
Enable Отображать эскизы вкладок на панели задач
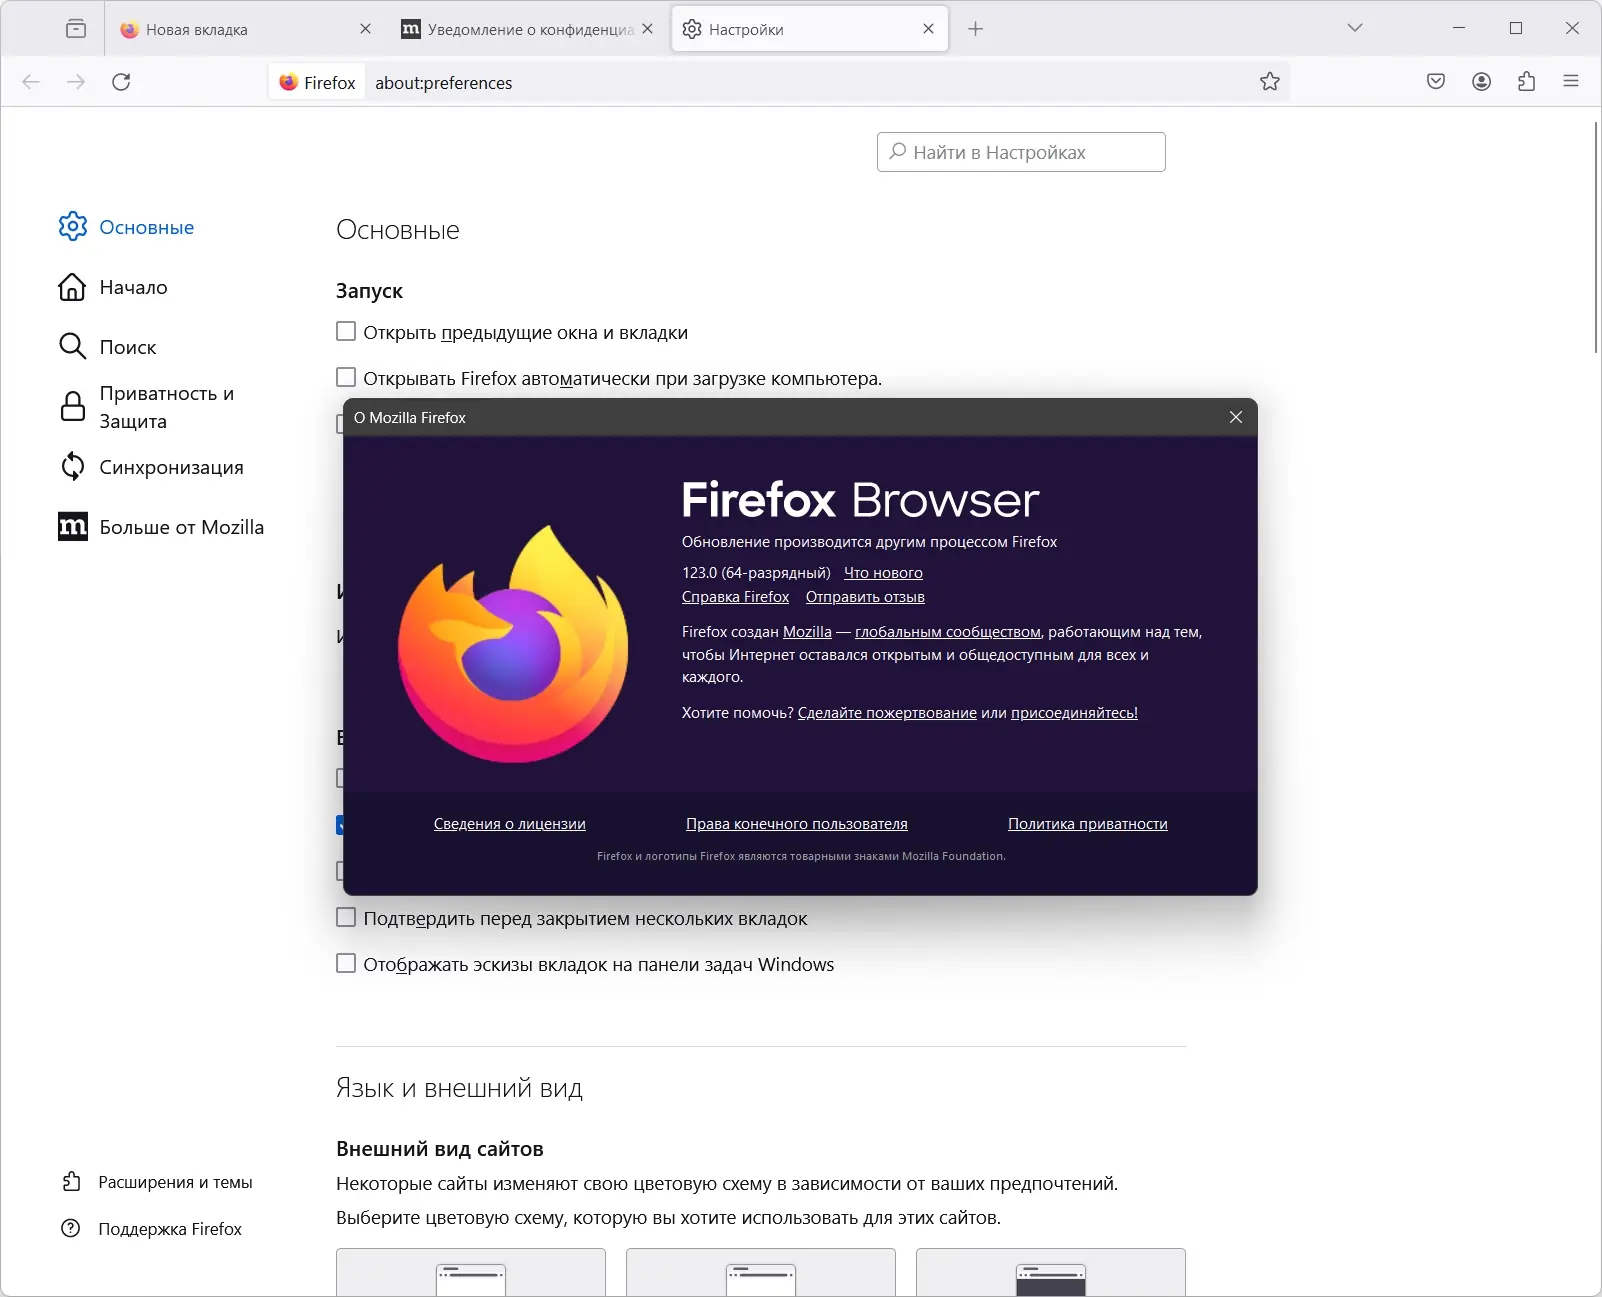coord(346,963)
